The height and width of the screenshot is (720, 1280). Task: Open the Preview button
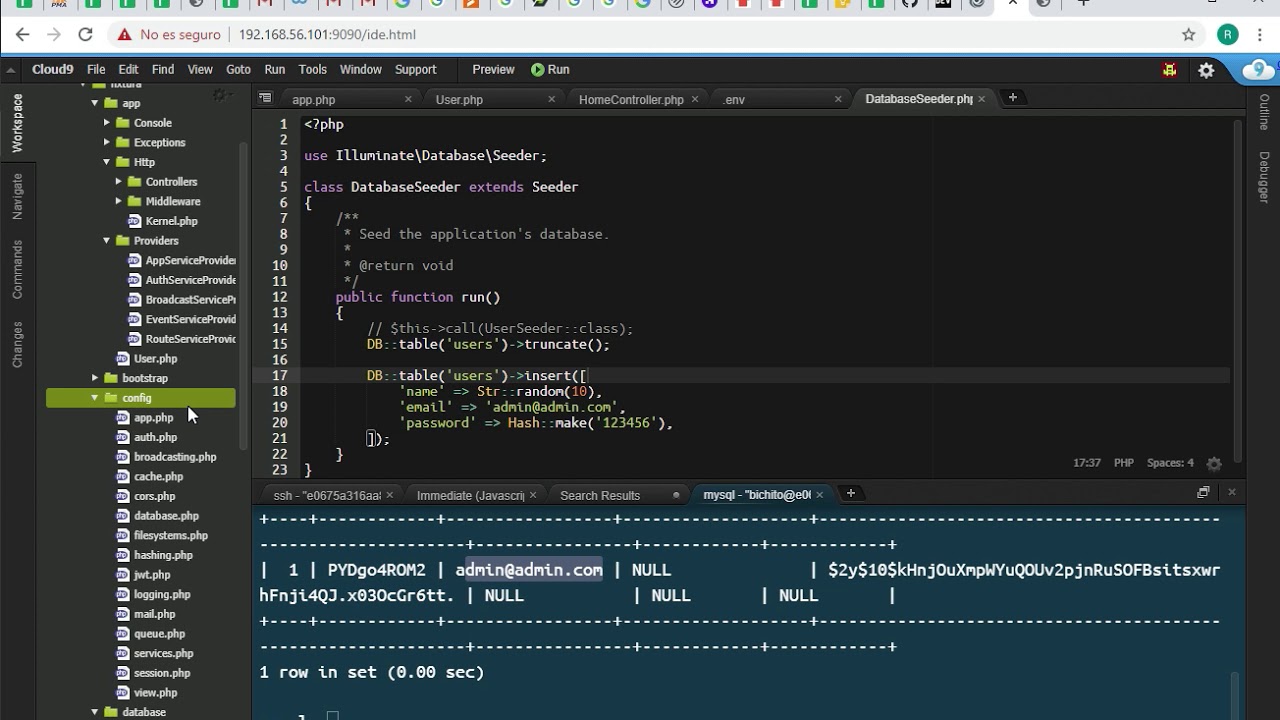pos(493,70)
